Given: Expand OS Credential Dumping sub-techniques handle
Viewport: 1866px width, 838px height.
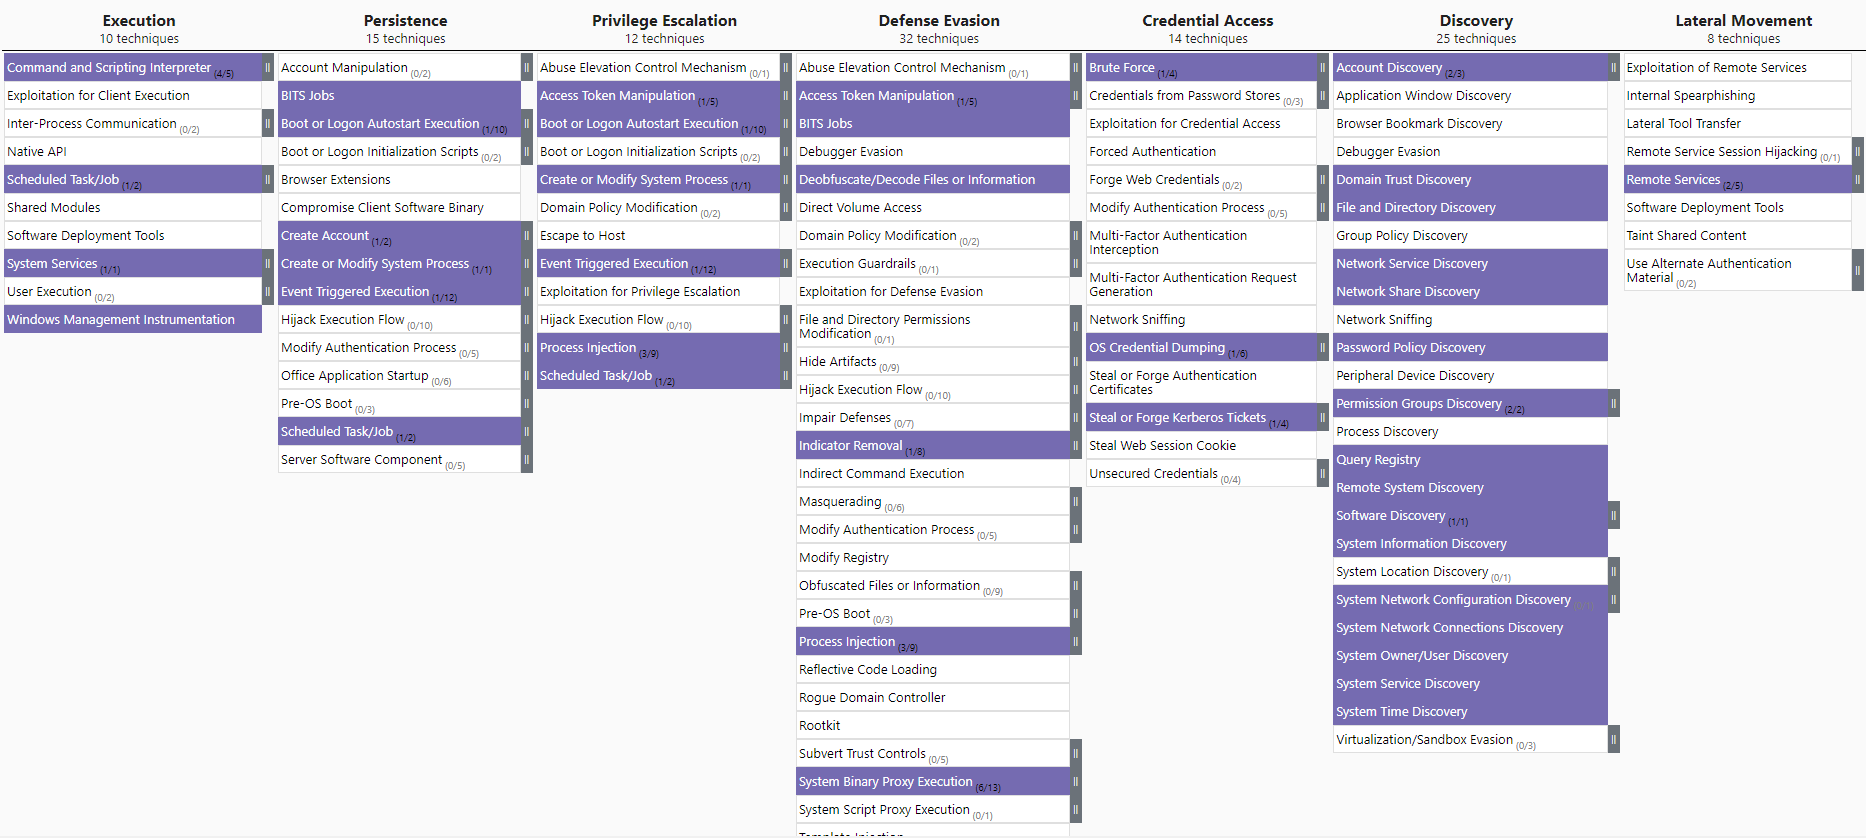Looking at the screenshot, I should (1322, 347).
